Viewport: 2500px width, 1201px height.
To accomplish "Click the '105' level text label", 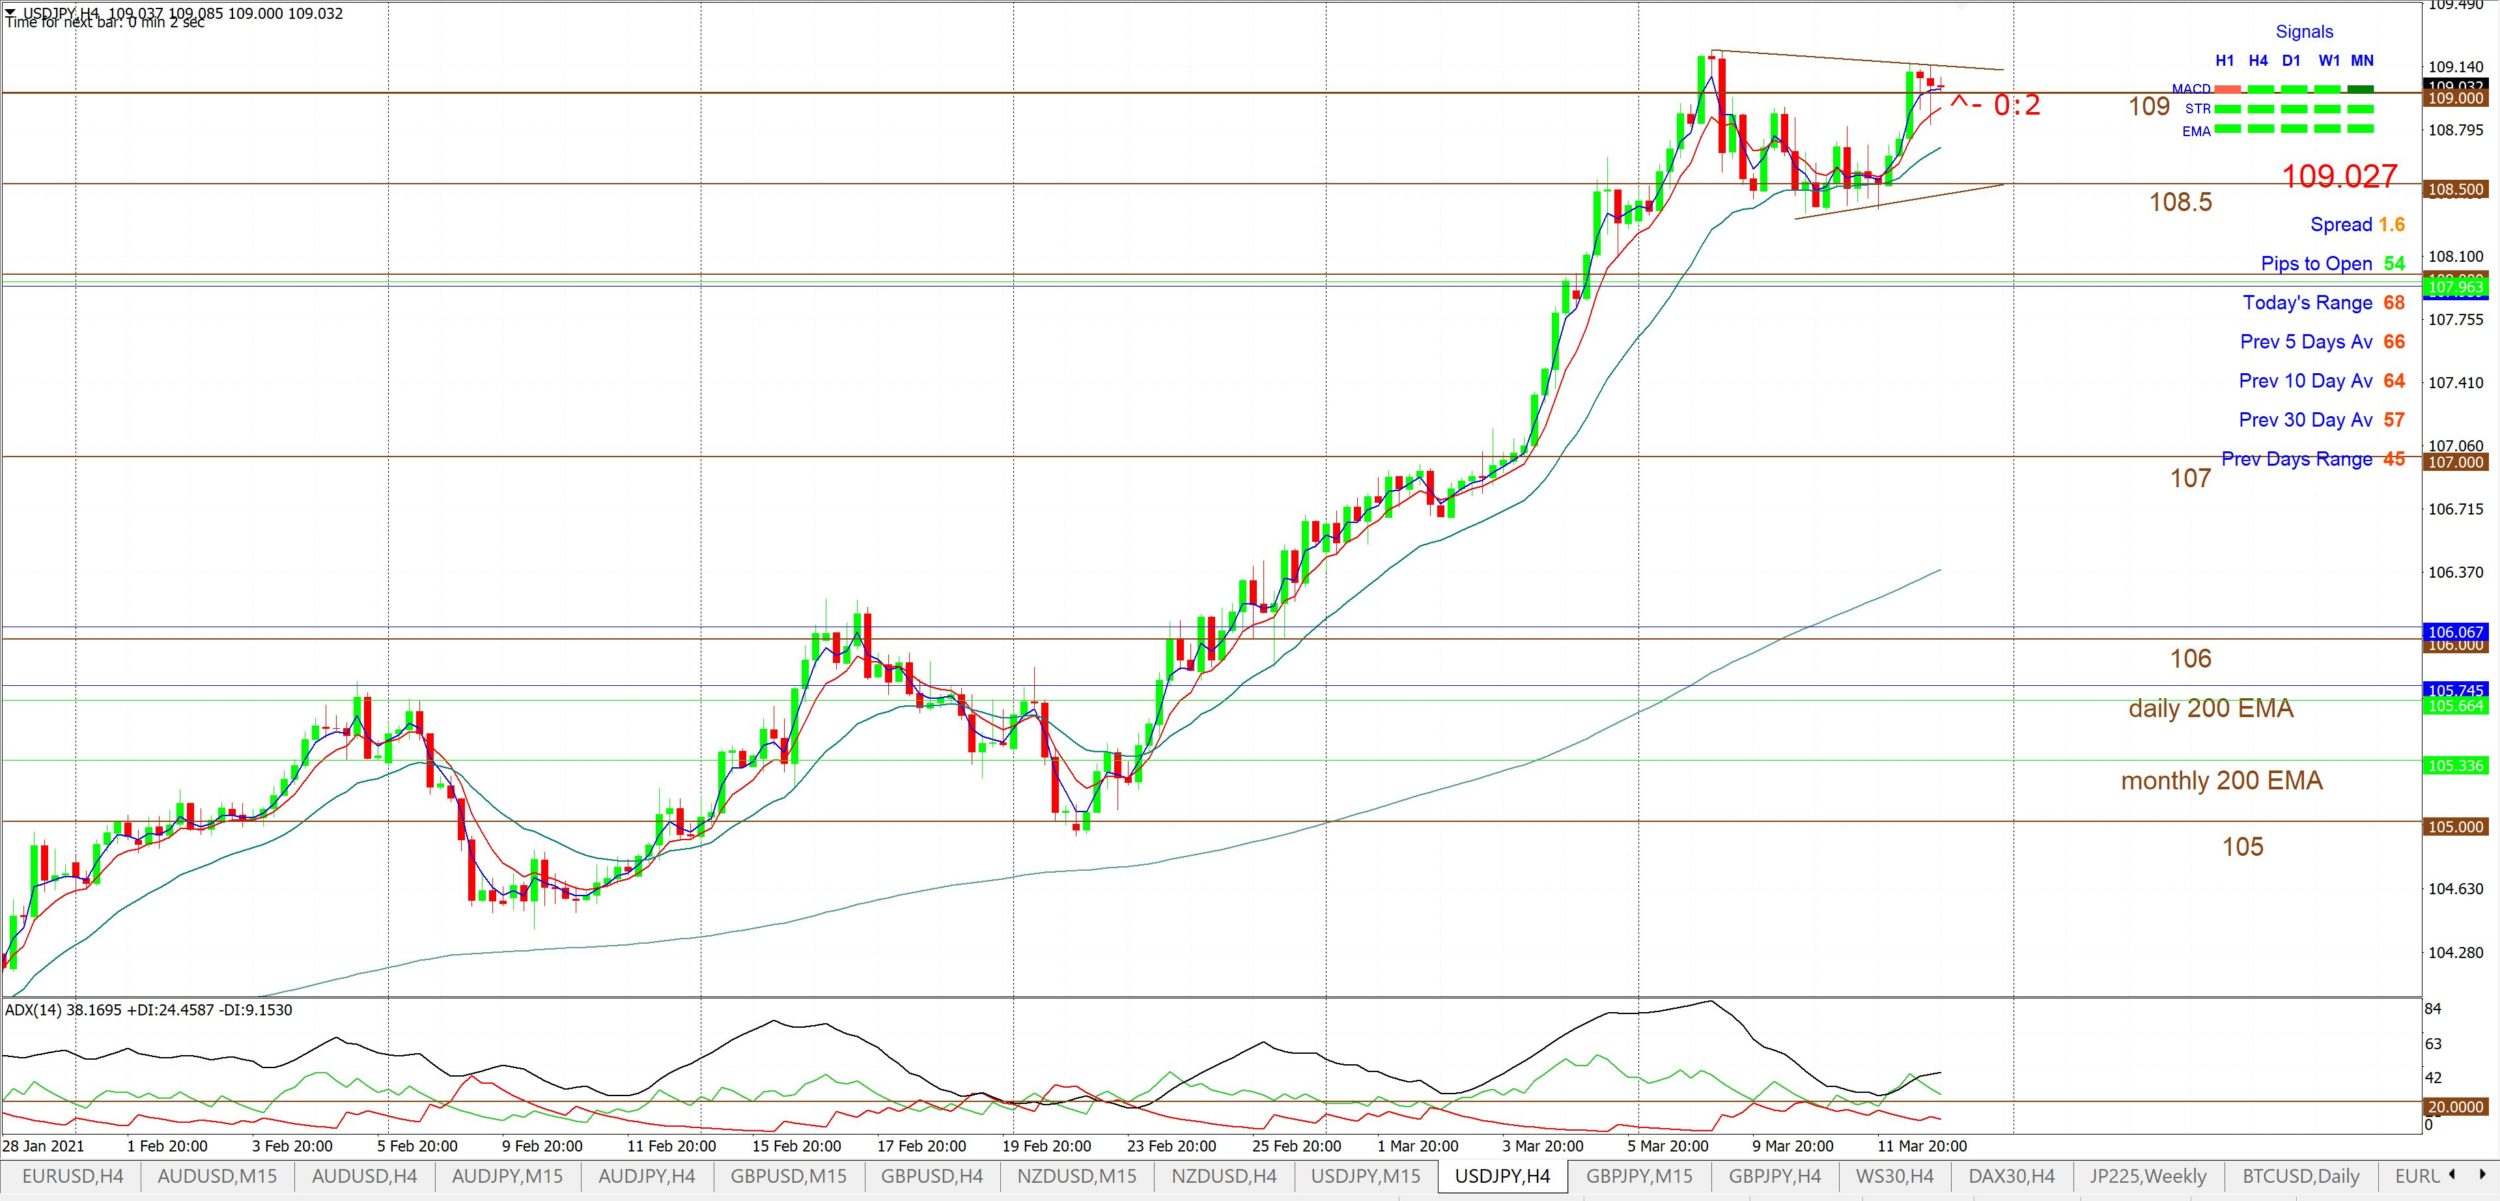I will click(x=2242, y=848).
